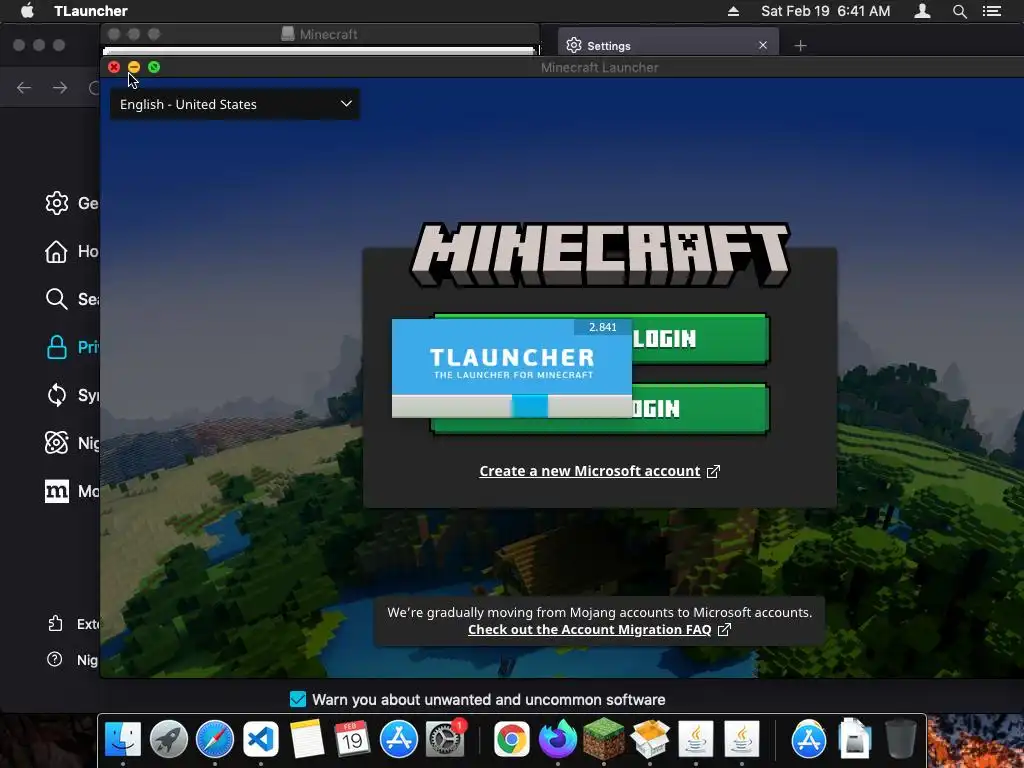The height and width of the screenshot is (768, 1024).
Task: Open Firefox Nightly from the dock
Action: pos(558,739)
